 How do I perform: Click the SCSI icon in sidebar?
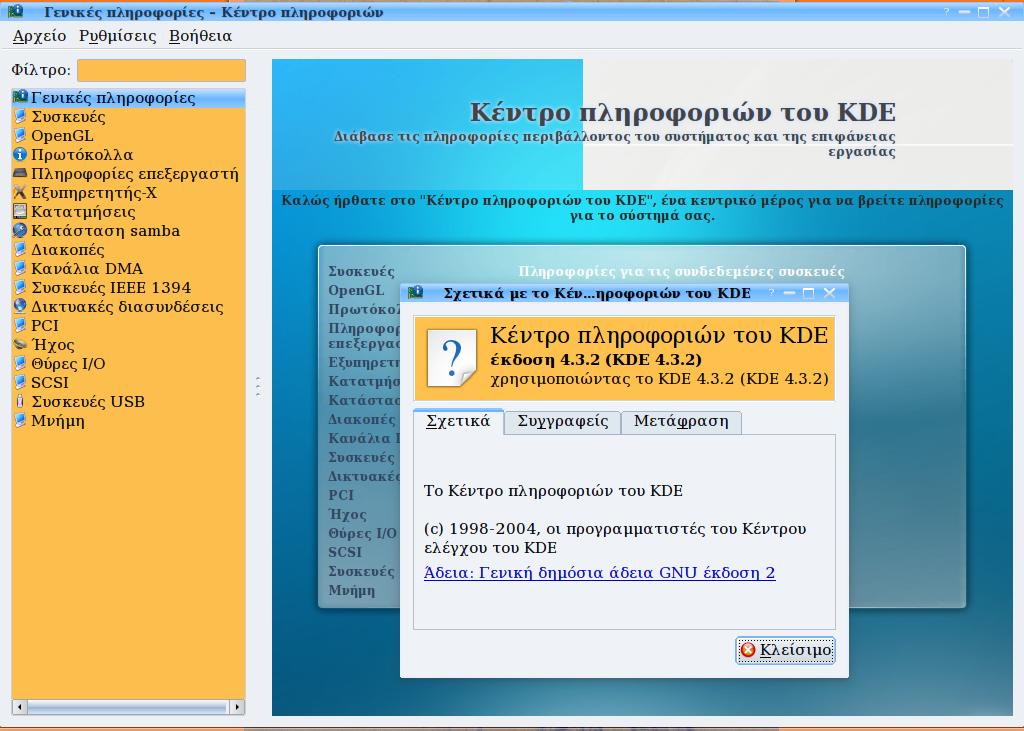20,382
